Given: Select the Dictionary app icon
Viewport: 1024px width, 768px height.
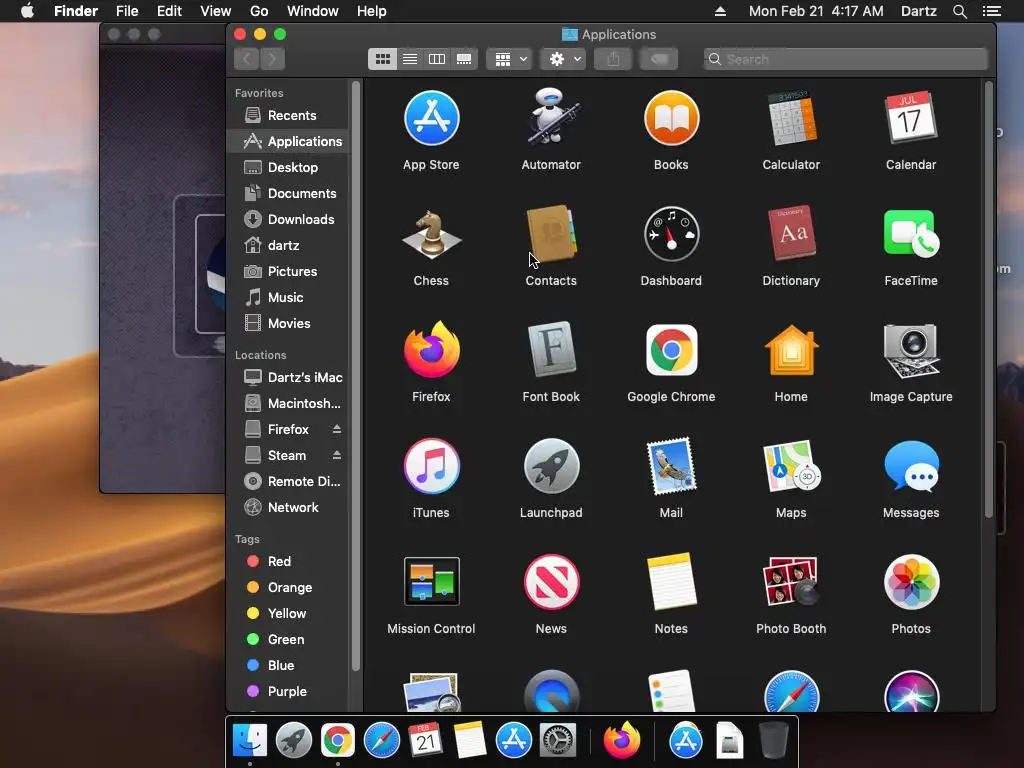Looking at the screenshot, I should (791, 234).
